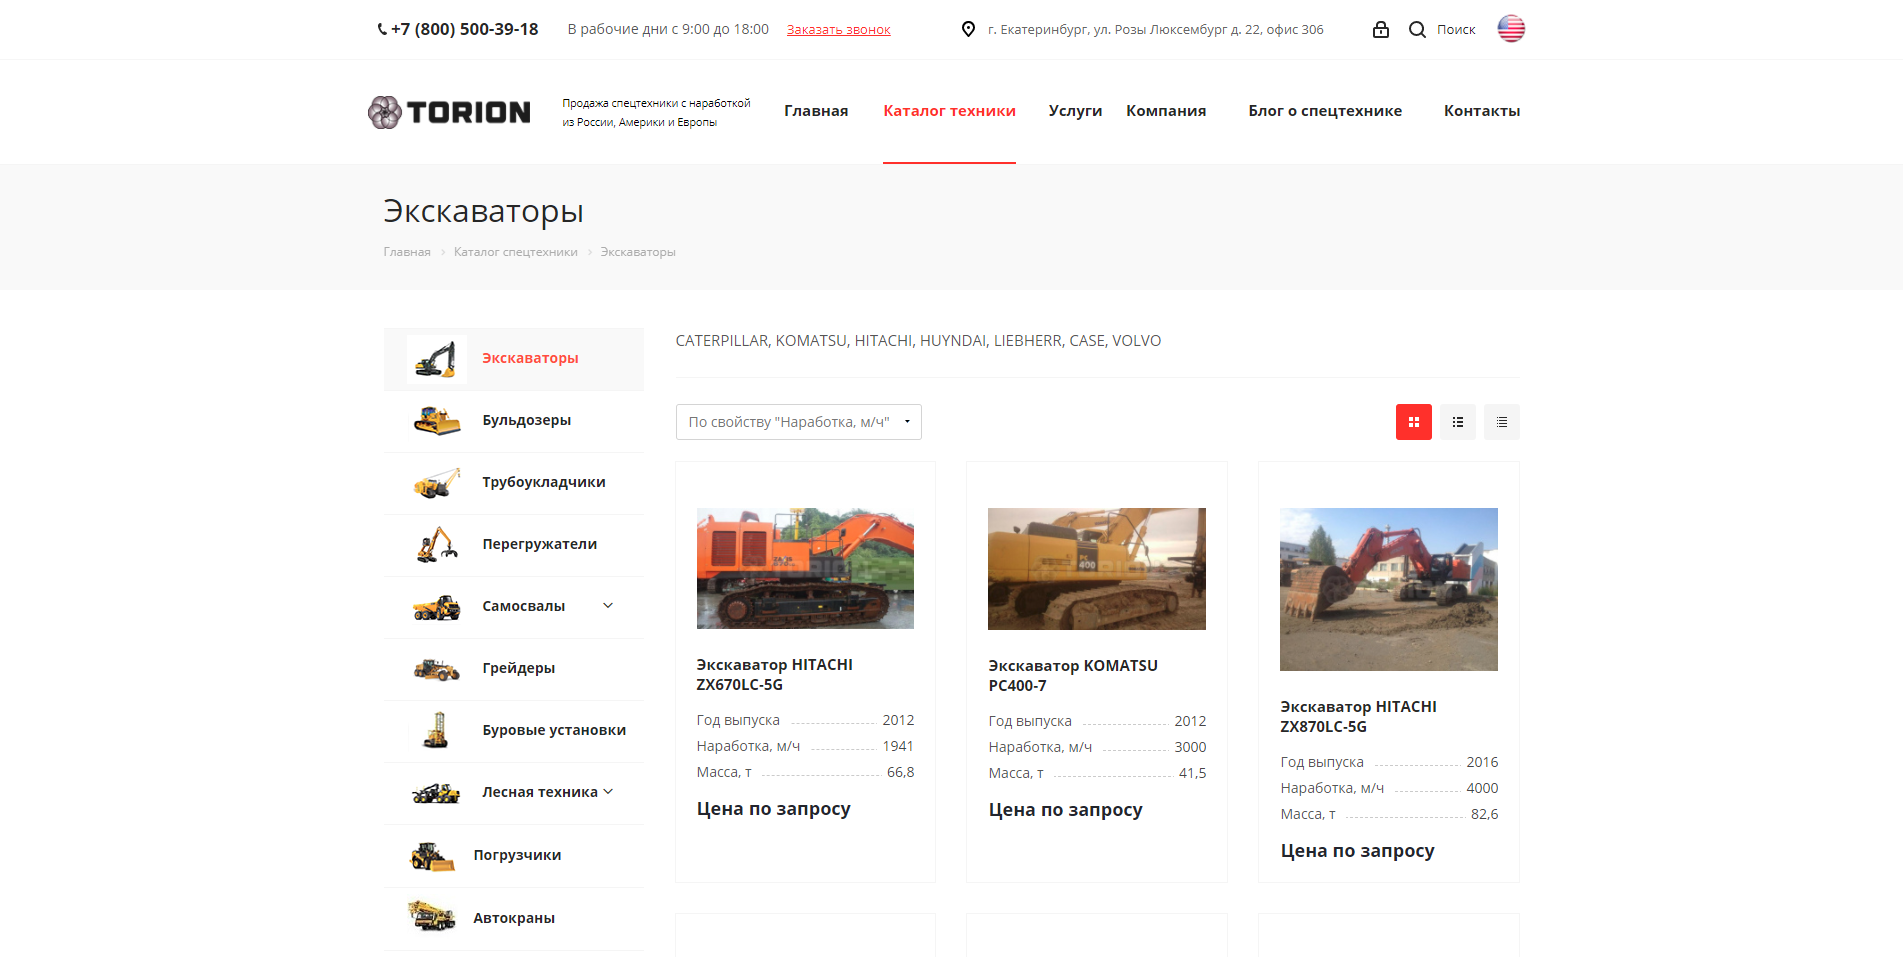The height and width of the screenshot is (957, 1903).
Task: Open the HITACHI ZX870LC-5G excavator photo
Action: point(1389,589)
